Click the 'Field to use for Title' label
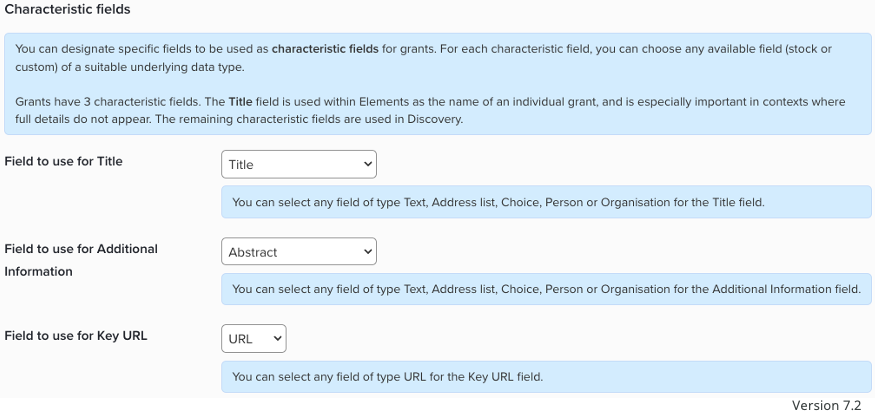 64,161
